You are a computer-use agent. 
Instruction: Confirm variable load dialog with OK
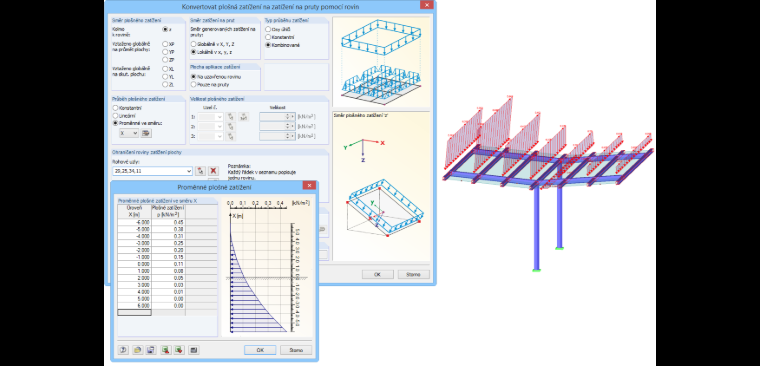pyautogui.click(x=260, y=350)
